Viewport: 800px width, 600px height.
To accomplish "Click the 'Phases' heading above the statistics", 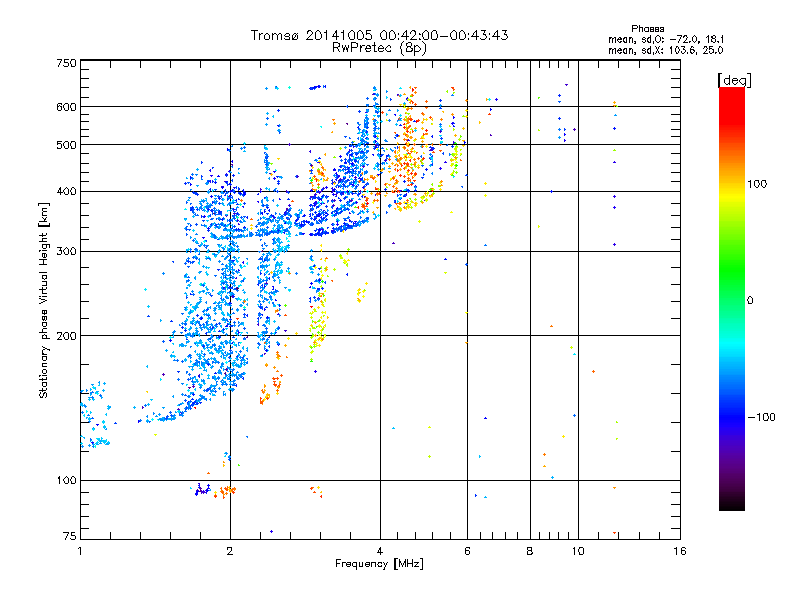I will 647,29.
